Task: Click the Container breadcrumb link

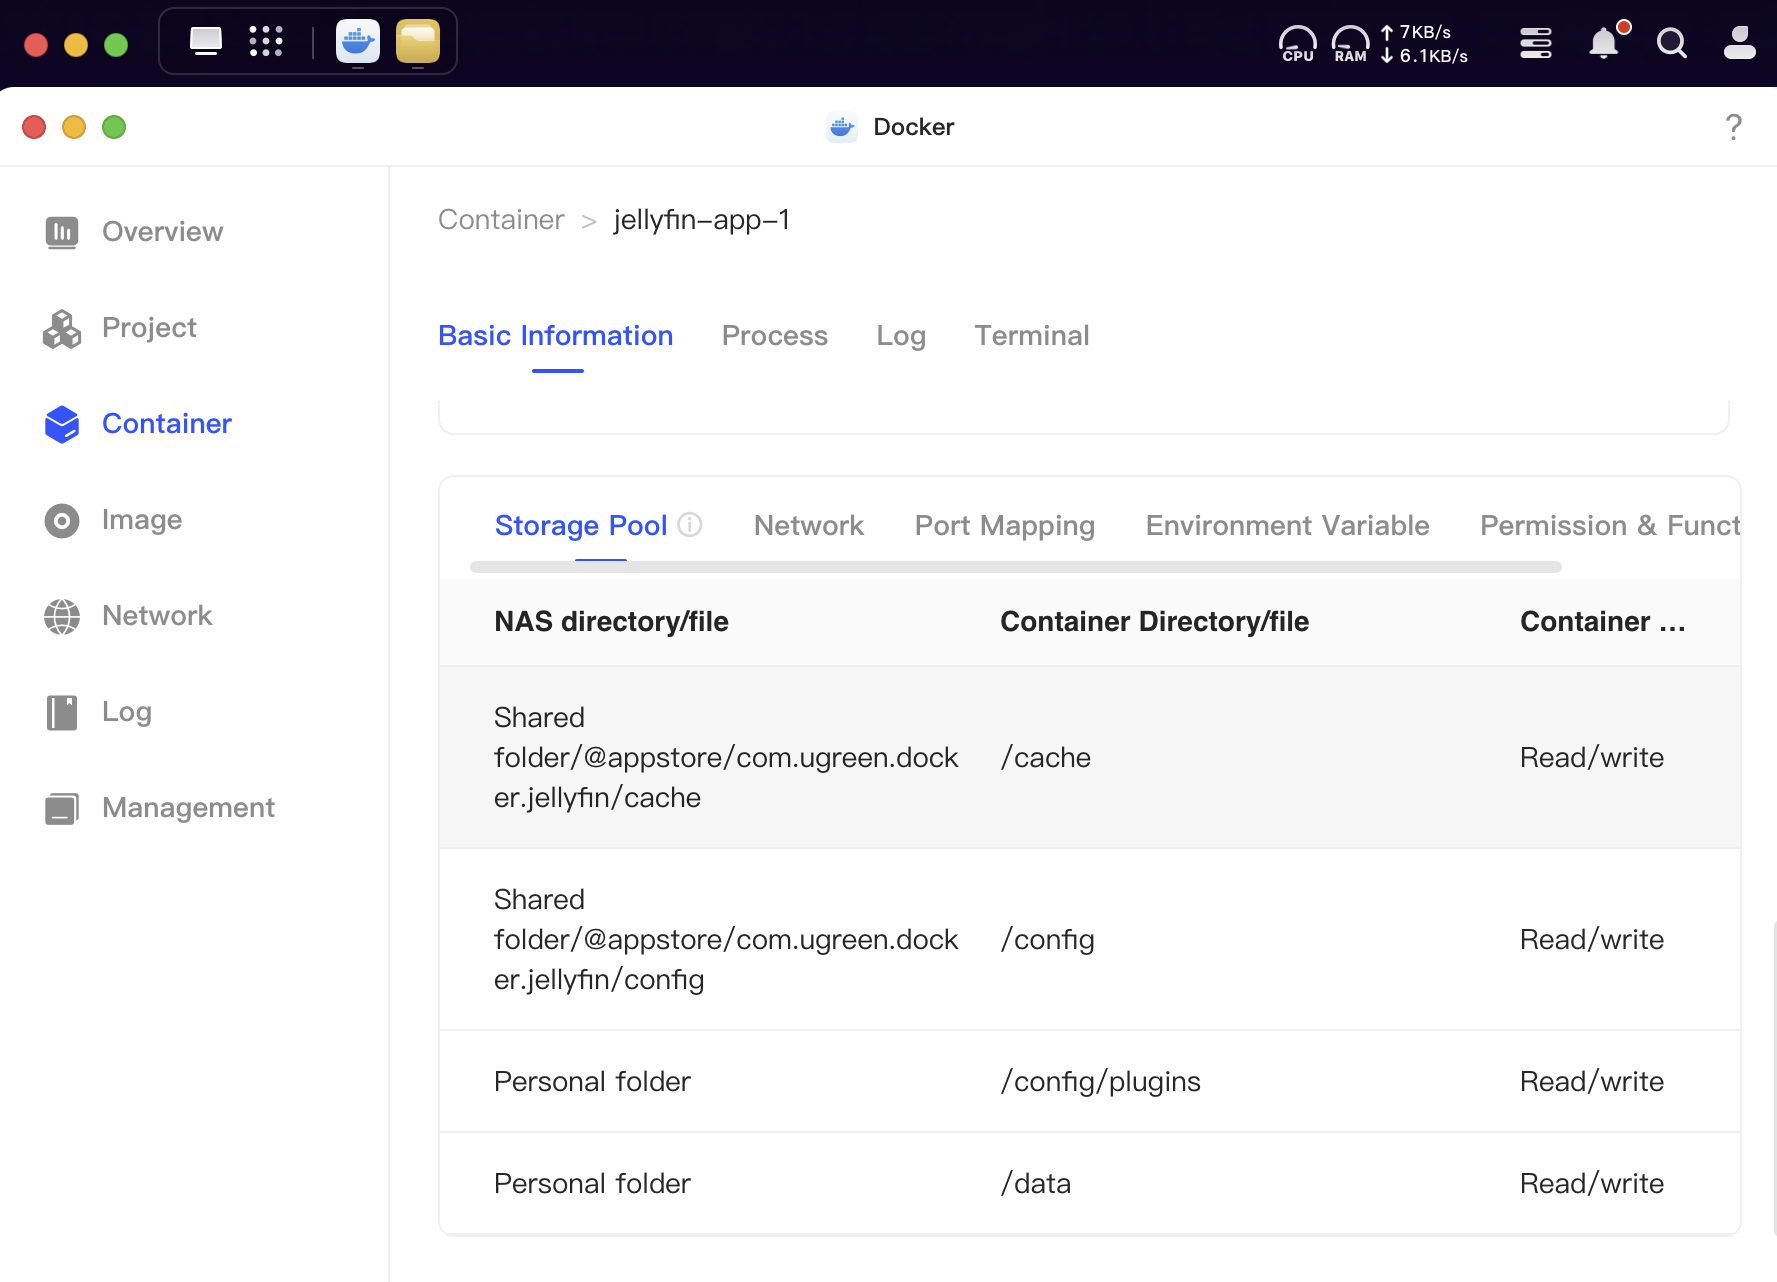Action: (501, 220)
